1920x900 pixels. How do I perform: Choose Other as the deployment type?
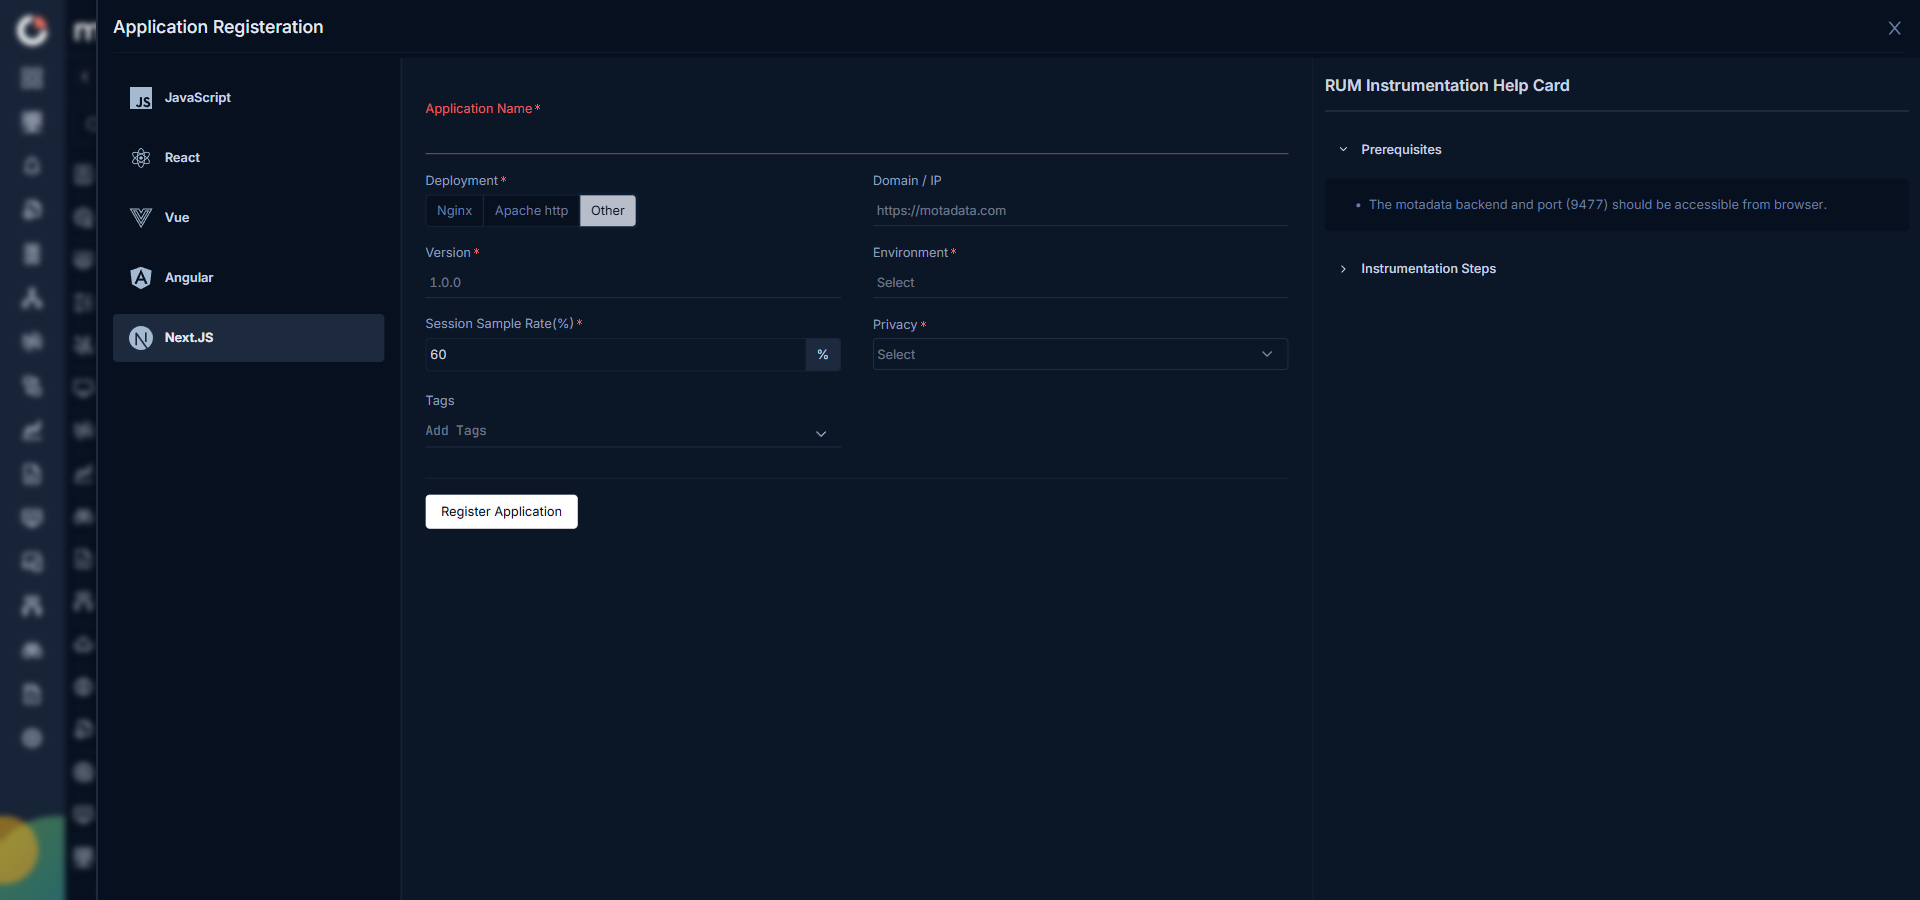click(608, 211)
